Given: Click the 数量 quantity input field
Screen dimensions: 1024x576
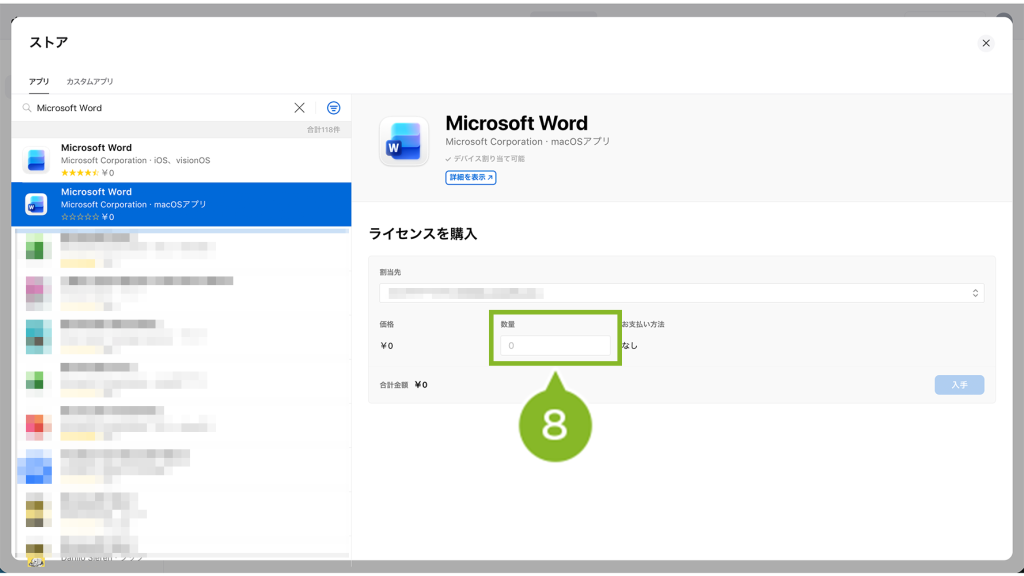Looking at the screenshot, I should [x=555, y=345].
